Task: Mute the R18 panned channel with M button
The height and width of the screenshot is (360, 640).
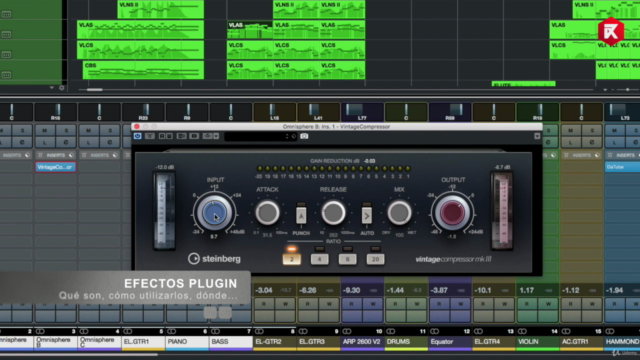Action: 44,131
